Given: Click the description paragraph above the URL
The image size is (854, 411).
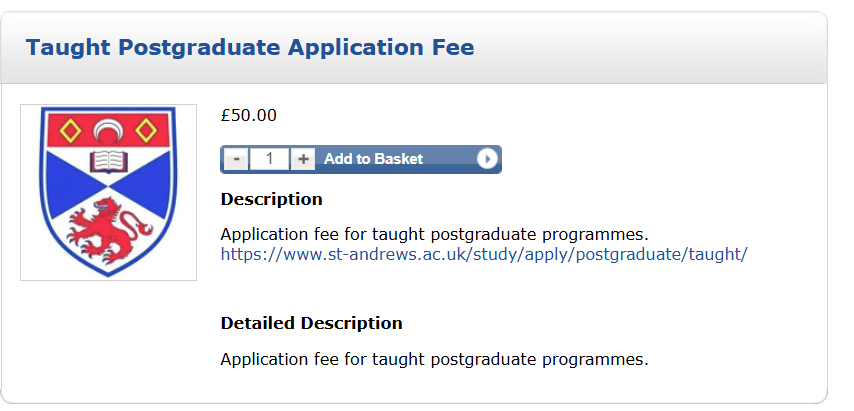Looking at the screenshot, I should (x=434, y=234).
